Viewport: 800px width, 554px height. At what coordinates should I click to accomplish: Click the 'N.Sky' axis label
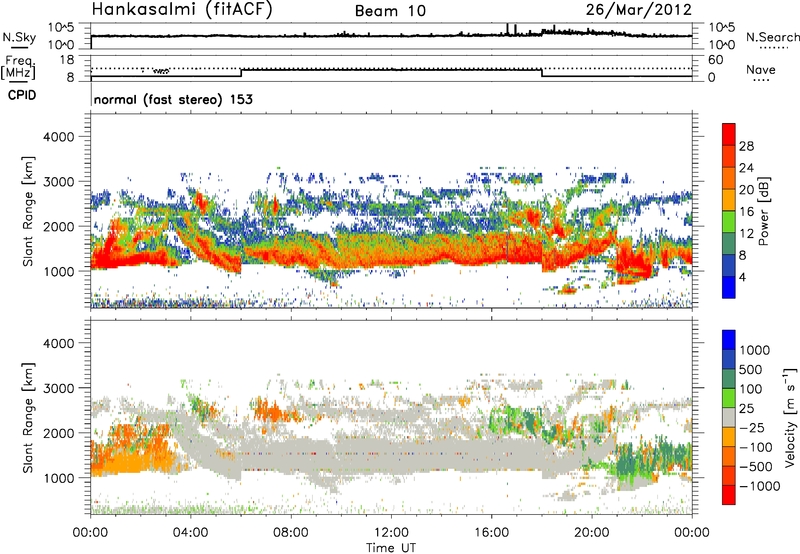click(x=19, y=37)
